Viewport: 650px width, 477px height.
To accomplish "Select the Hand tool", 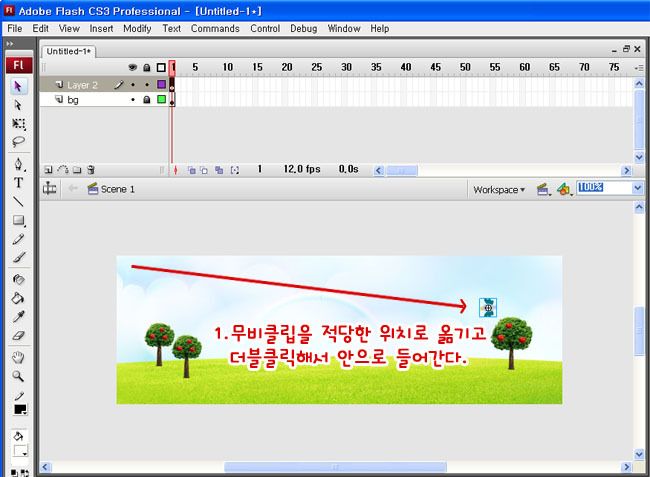I will pos(18,357).
